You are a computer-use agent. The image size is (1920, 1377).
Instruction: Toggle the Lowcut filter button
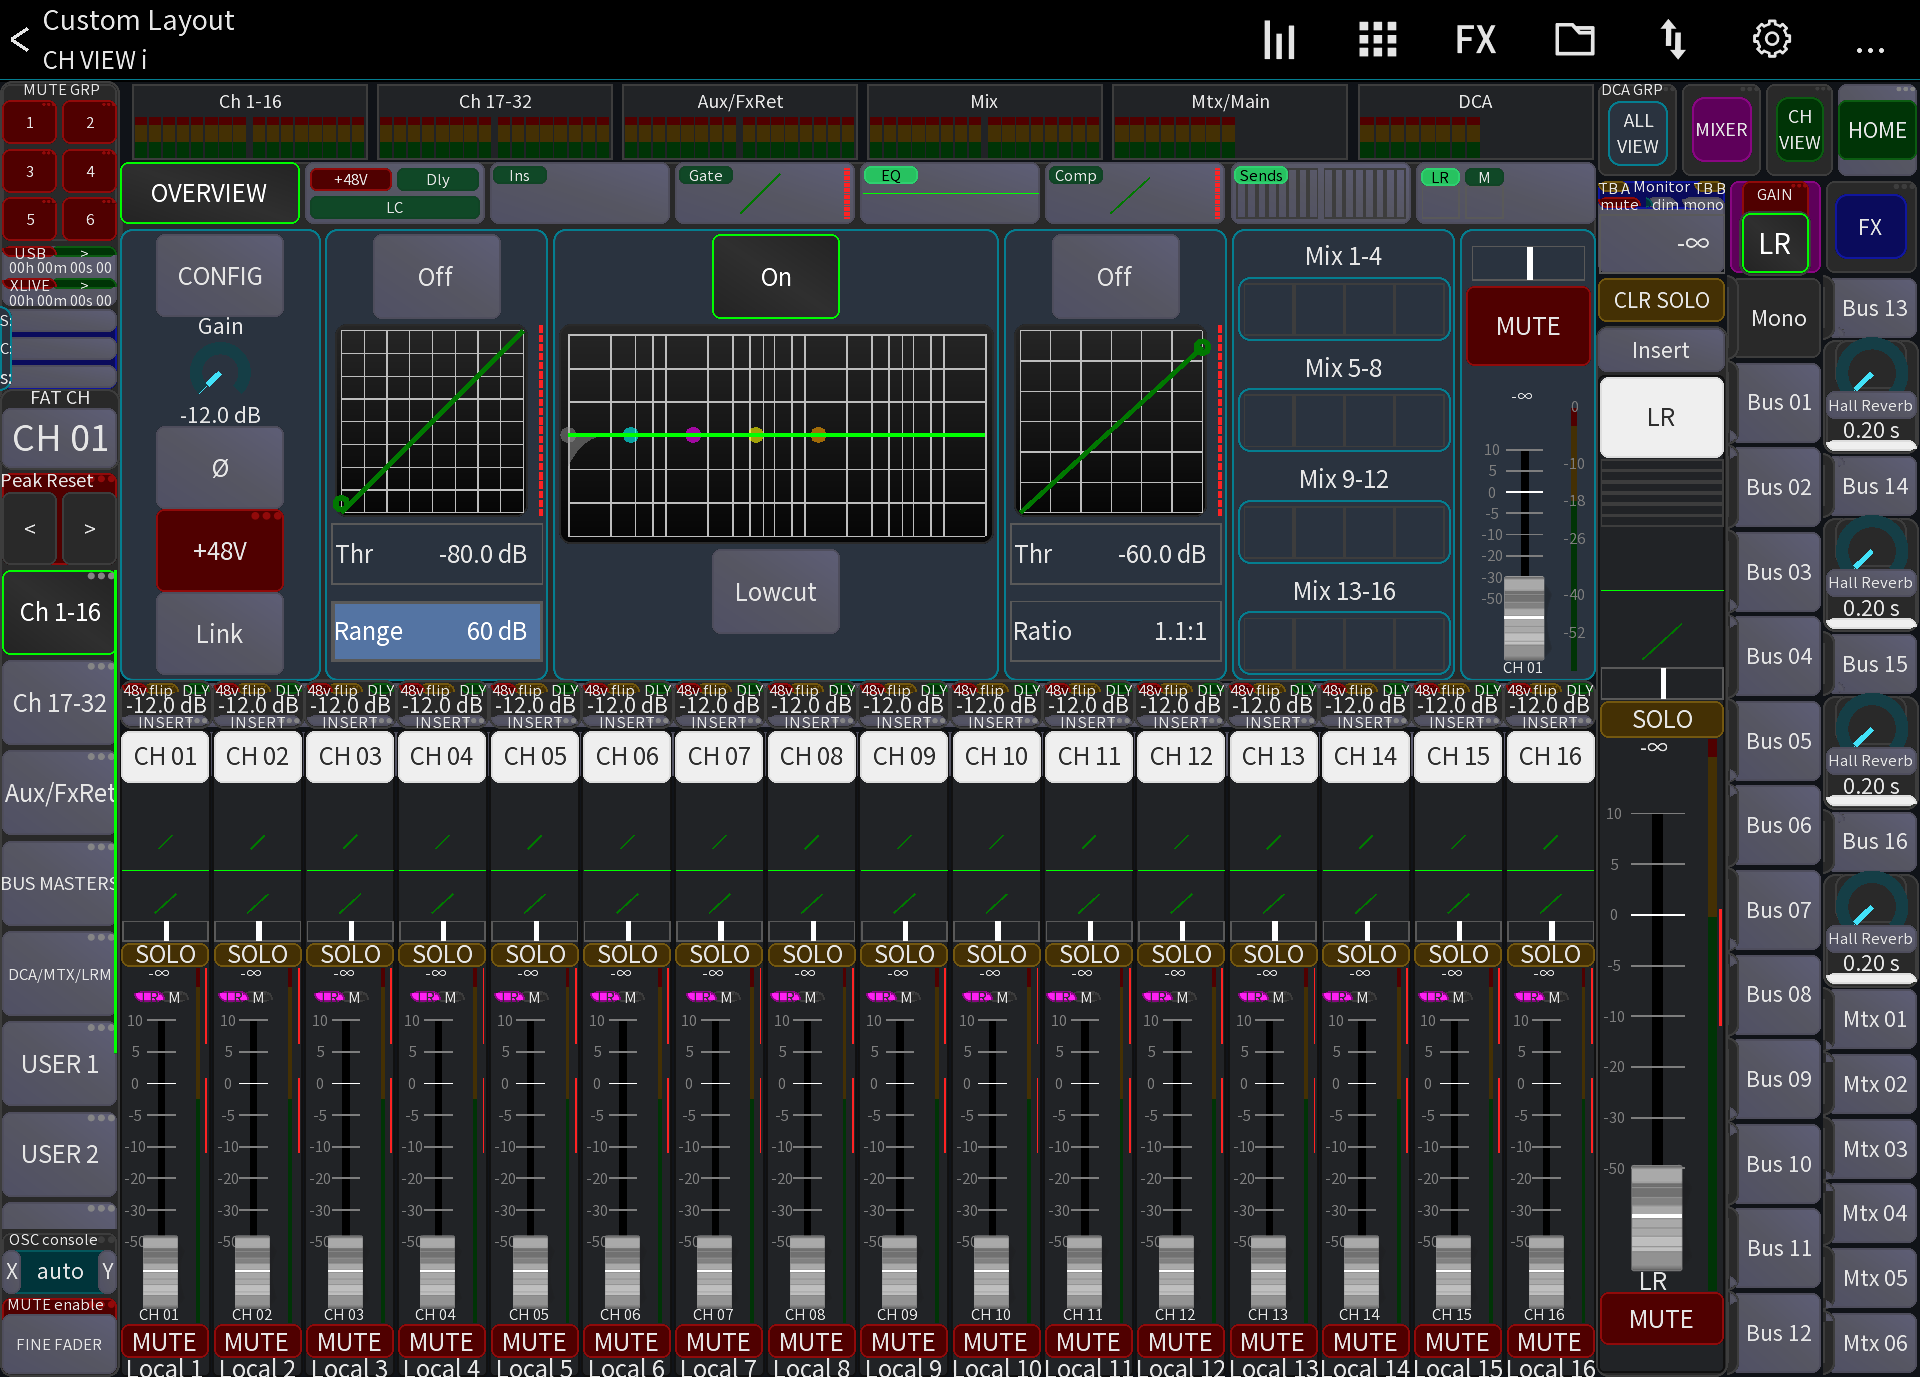pyautogui.click(x=776, y=592)
